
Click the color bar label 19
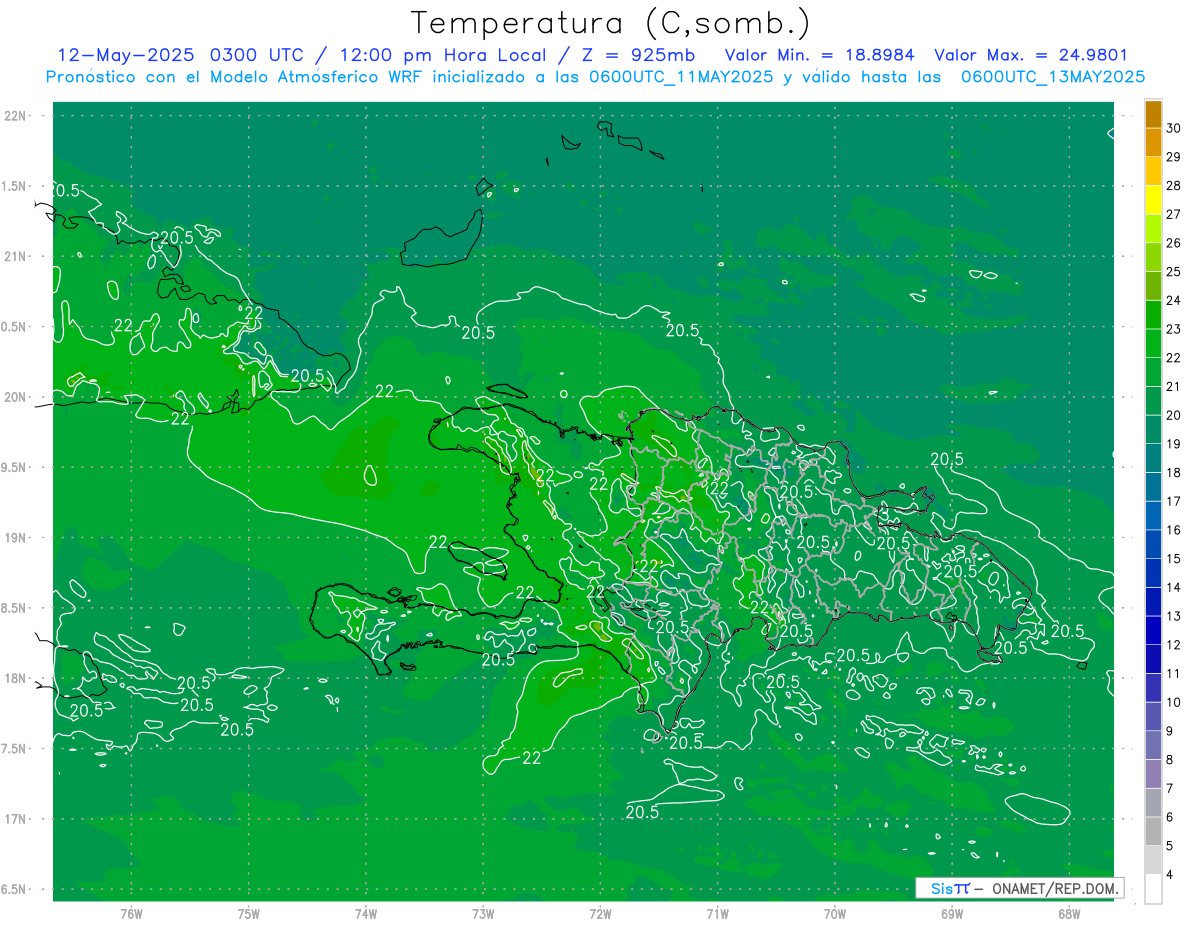[1173, 444]
